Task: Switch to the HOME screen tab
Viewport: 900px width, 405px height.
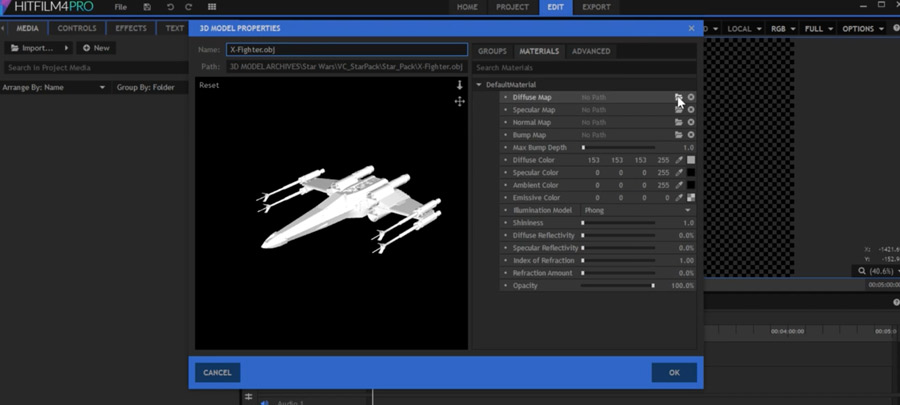Action: (468, 7)
